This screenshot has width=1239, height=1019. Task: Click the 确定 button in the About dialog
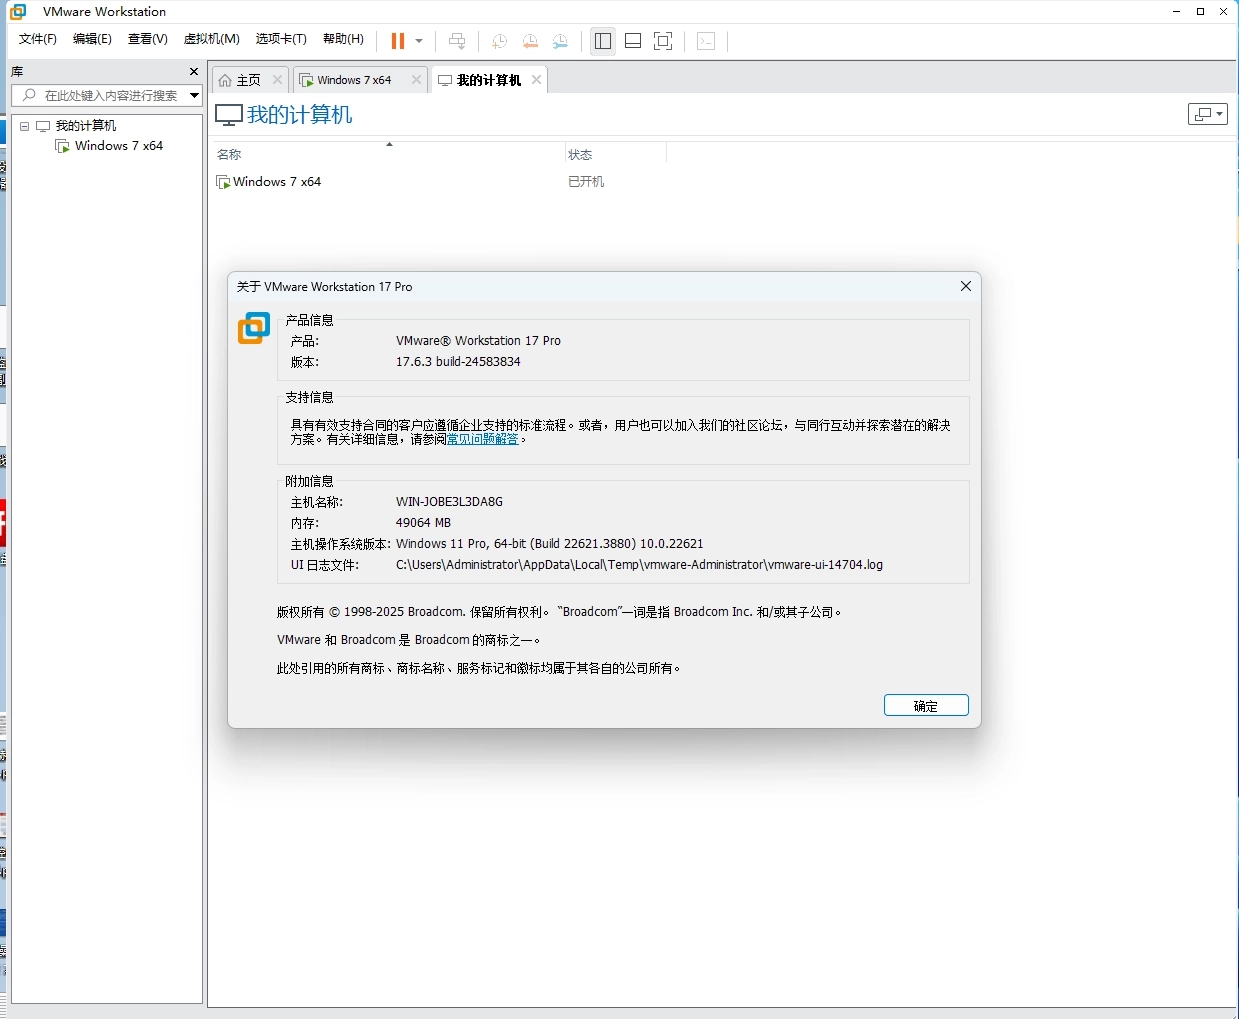(926, 706)
